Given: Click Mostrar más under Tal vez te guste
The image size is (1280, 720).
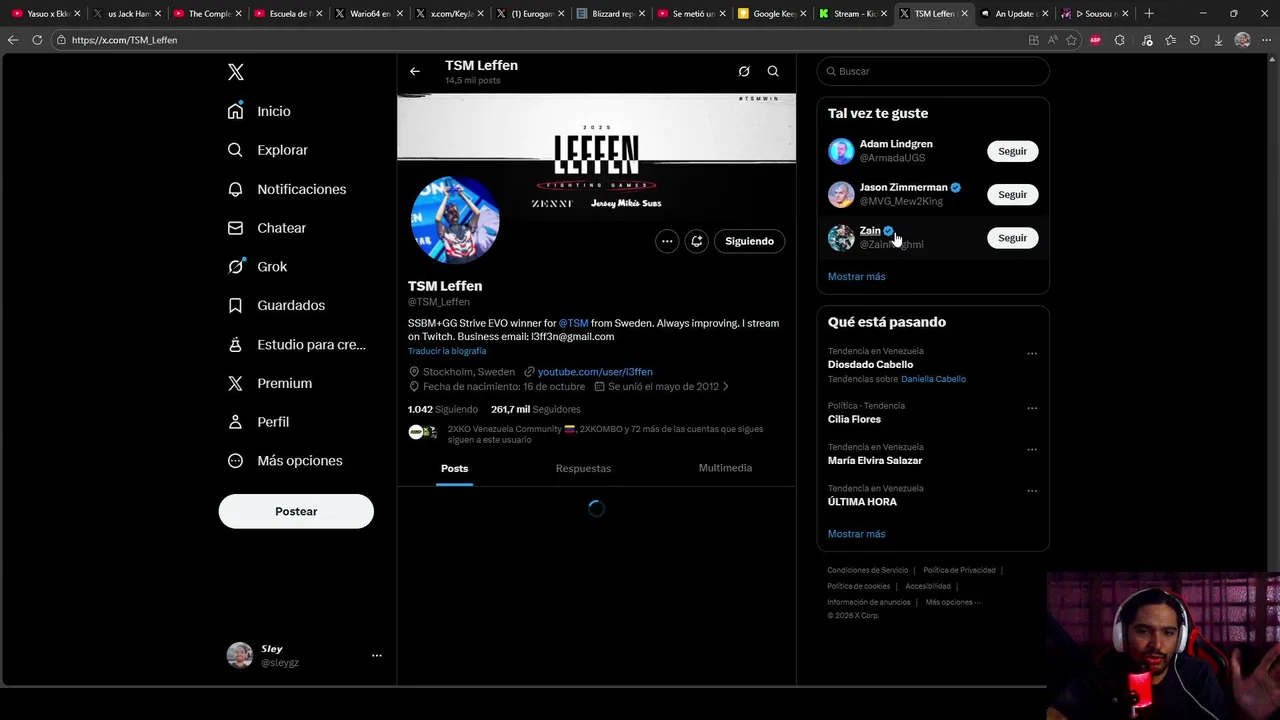Looking at the screenshot, I should click(857, 276).
